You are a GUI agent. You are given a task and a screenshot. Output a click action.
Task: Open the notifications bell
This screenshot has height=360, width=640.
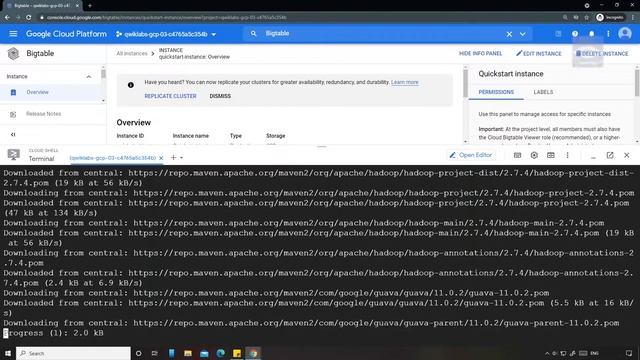pos(591,34)
